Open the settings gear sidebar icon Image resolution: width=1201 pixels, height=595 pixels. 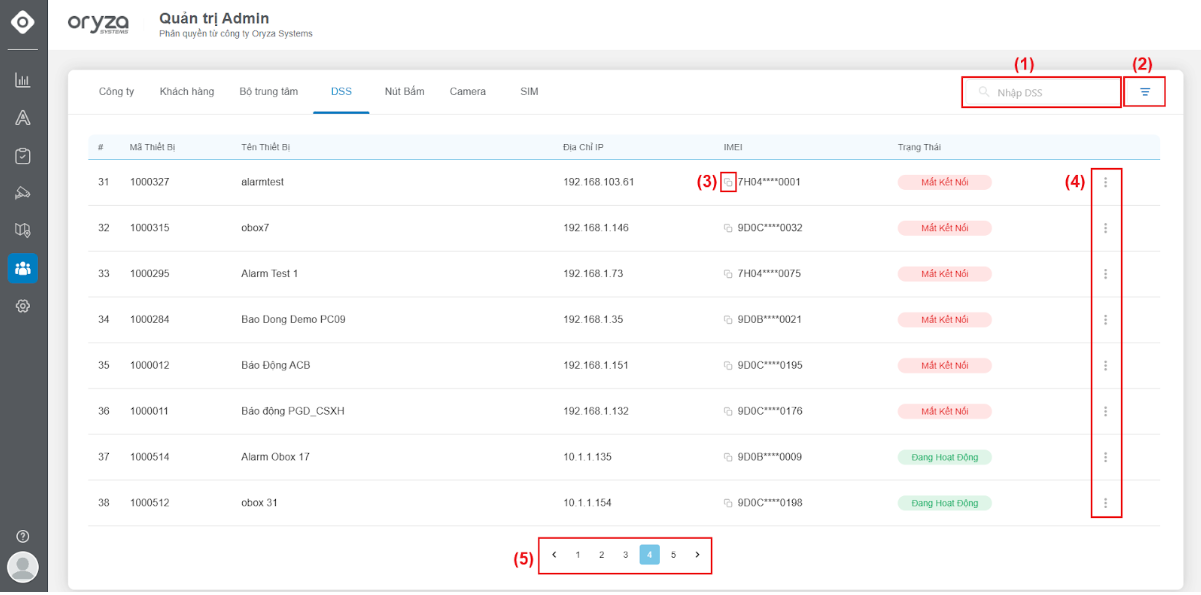coord(23,306)
